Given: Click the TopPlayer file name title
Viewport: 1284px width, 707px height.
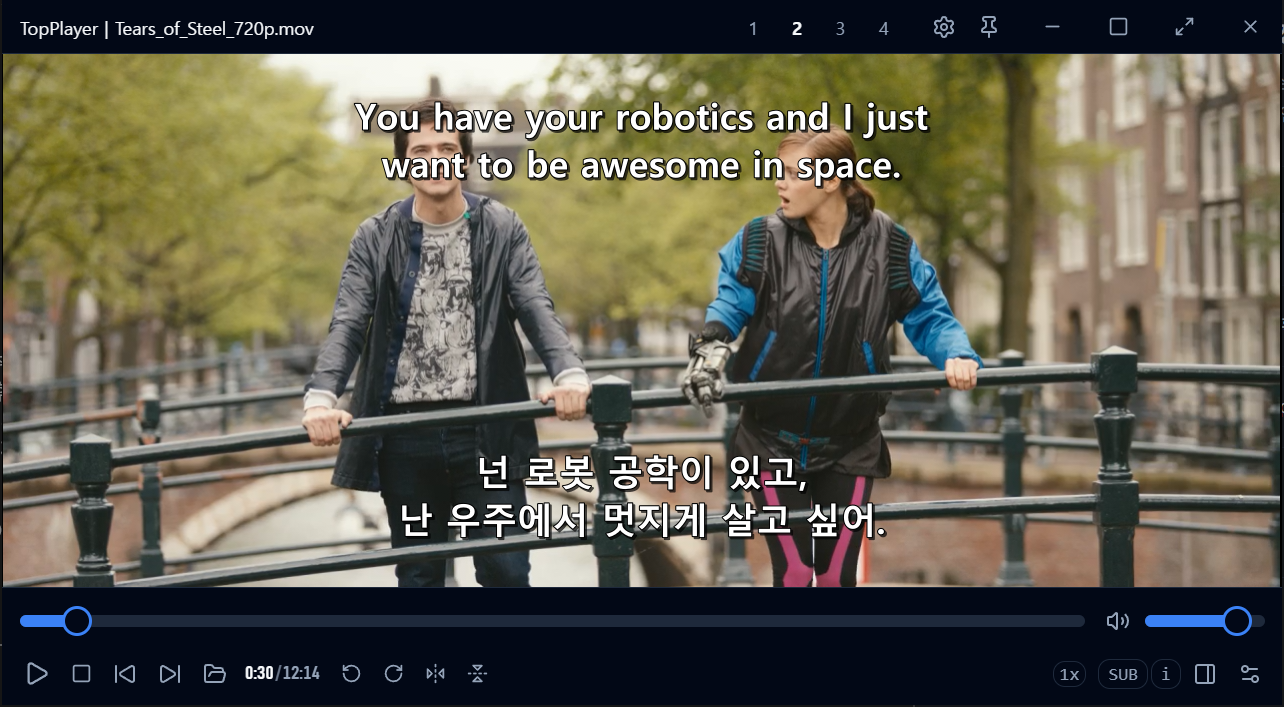Looking at the screenshot, I should click(x=167, y=29).
